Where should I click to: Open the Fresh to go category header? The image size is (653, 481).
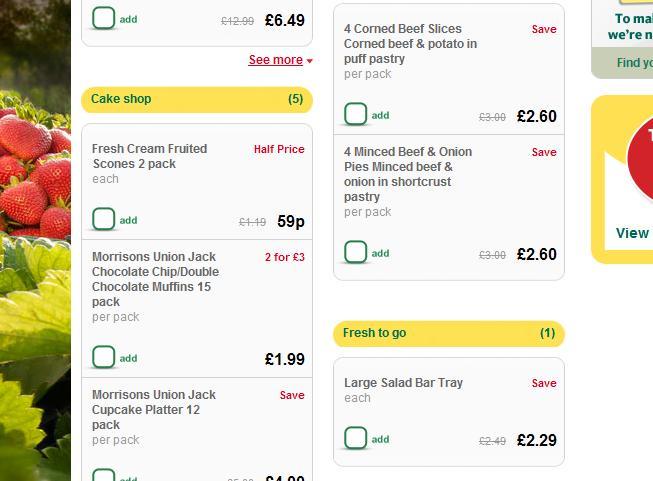[x=449, y=334]
